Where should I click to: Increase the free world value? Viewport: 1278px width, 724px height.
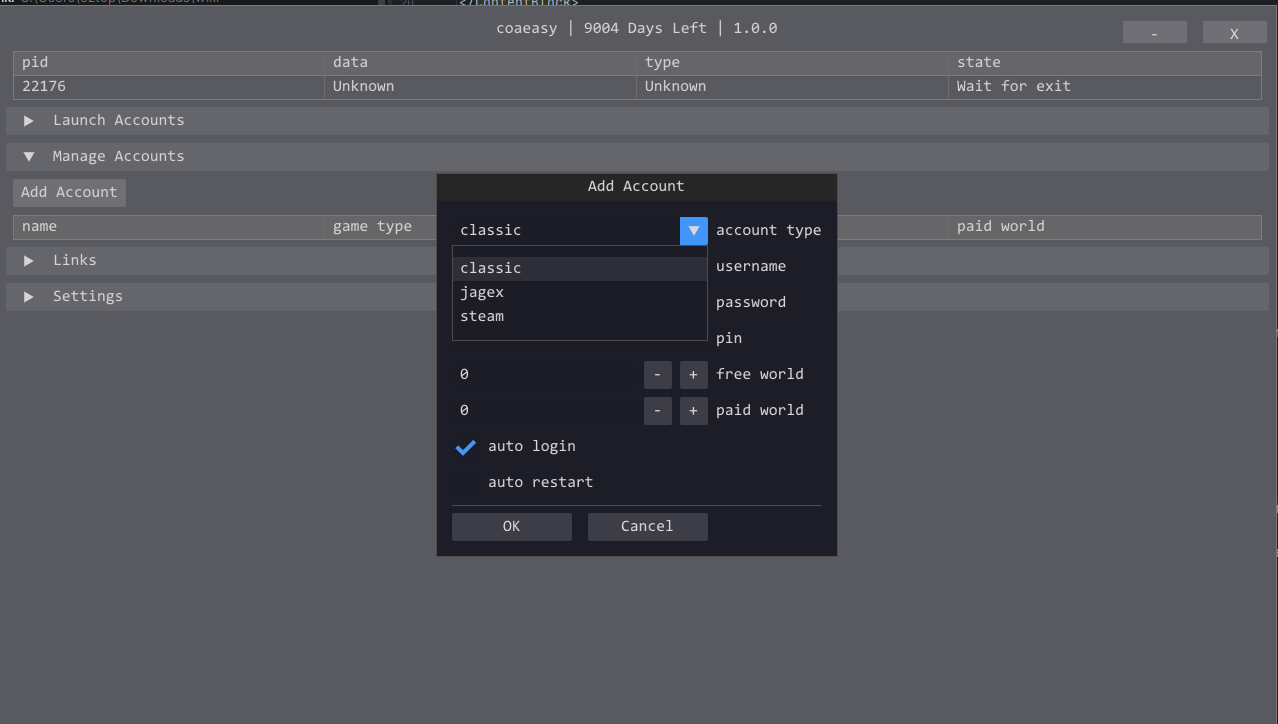pyautogui.click(x=693, y=374)
